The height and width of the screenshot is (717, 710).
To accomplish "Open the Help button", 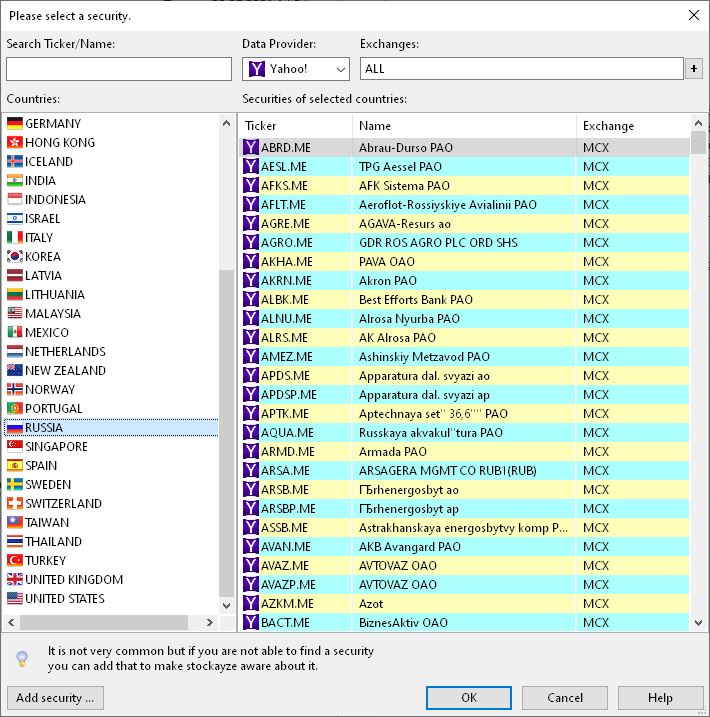I will pyautogui.click(x=660, y=698).
